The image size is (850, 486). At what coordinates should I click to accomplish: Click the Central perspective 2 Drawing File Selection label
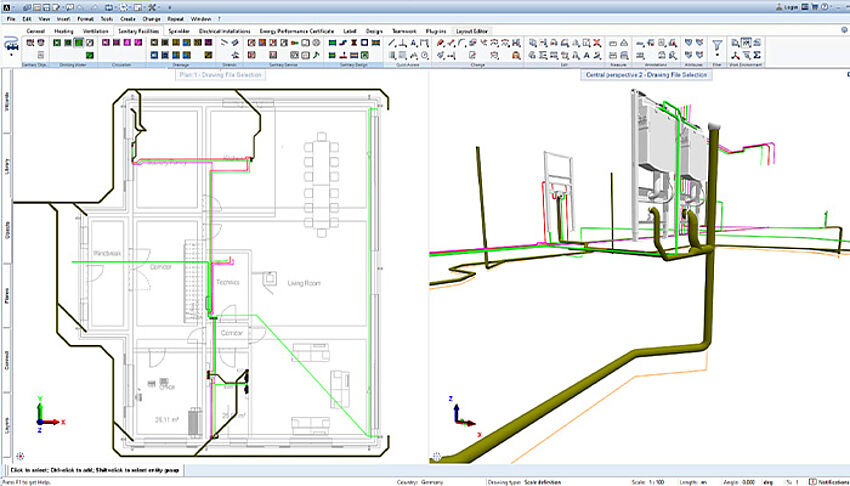(x=646, y=74)
